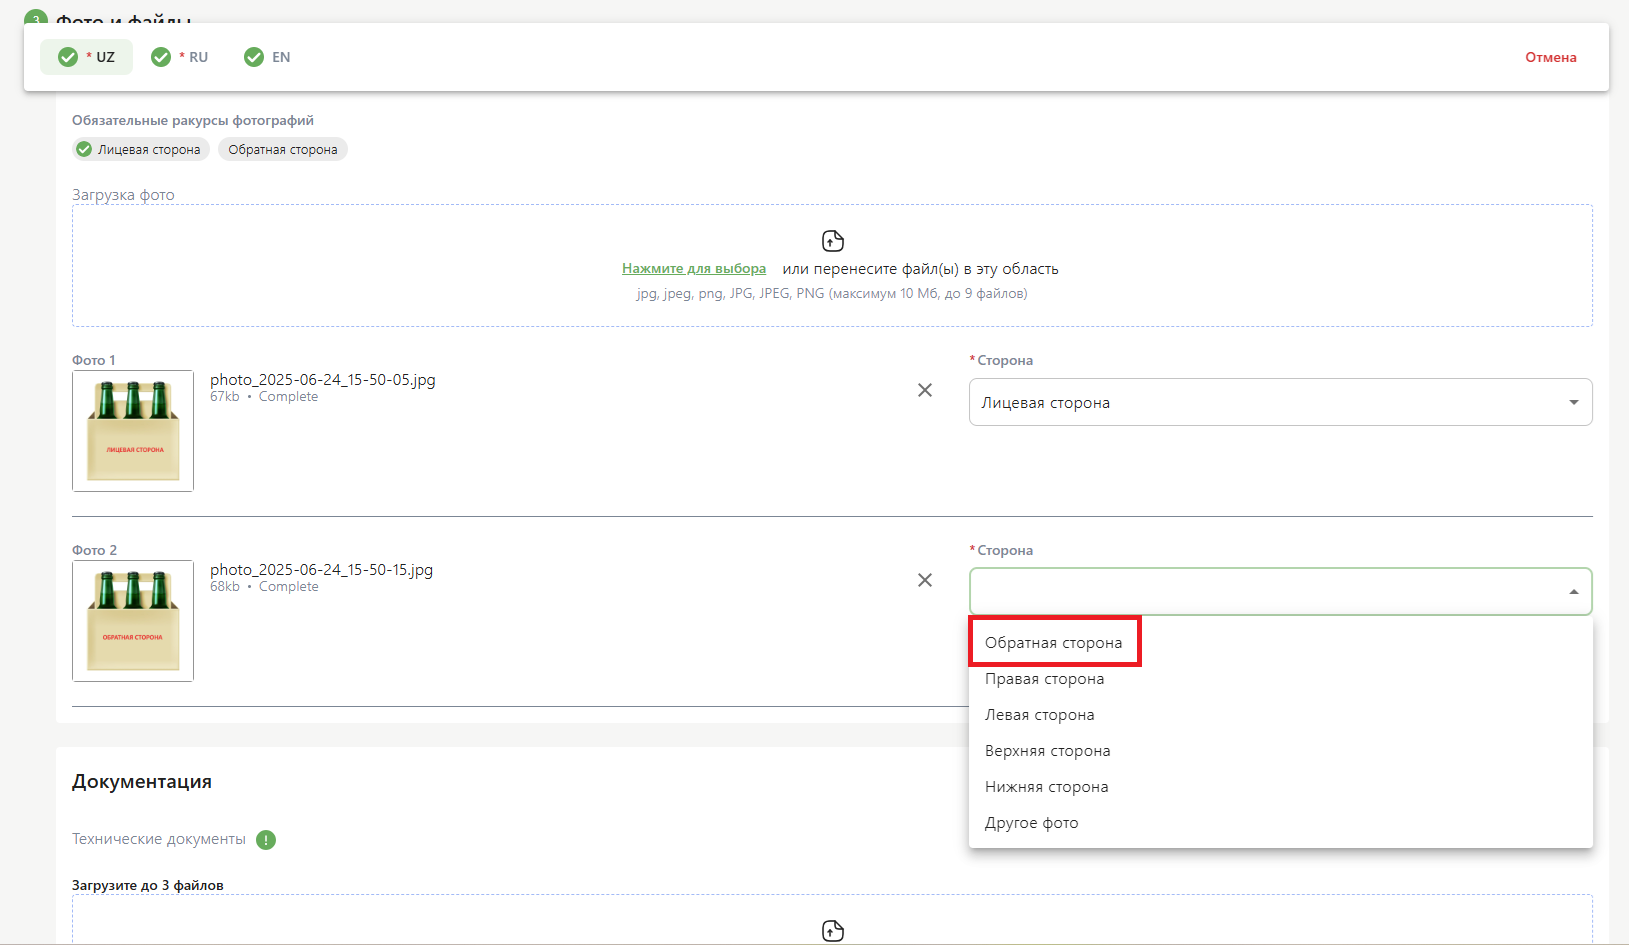Viewport: 1629px width, 946px height.
Task: Select the Лицевая сторона chip
Action: pyautogui.click(x=140, y=150)
